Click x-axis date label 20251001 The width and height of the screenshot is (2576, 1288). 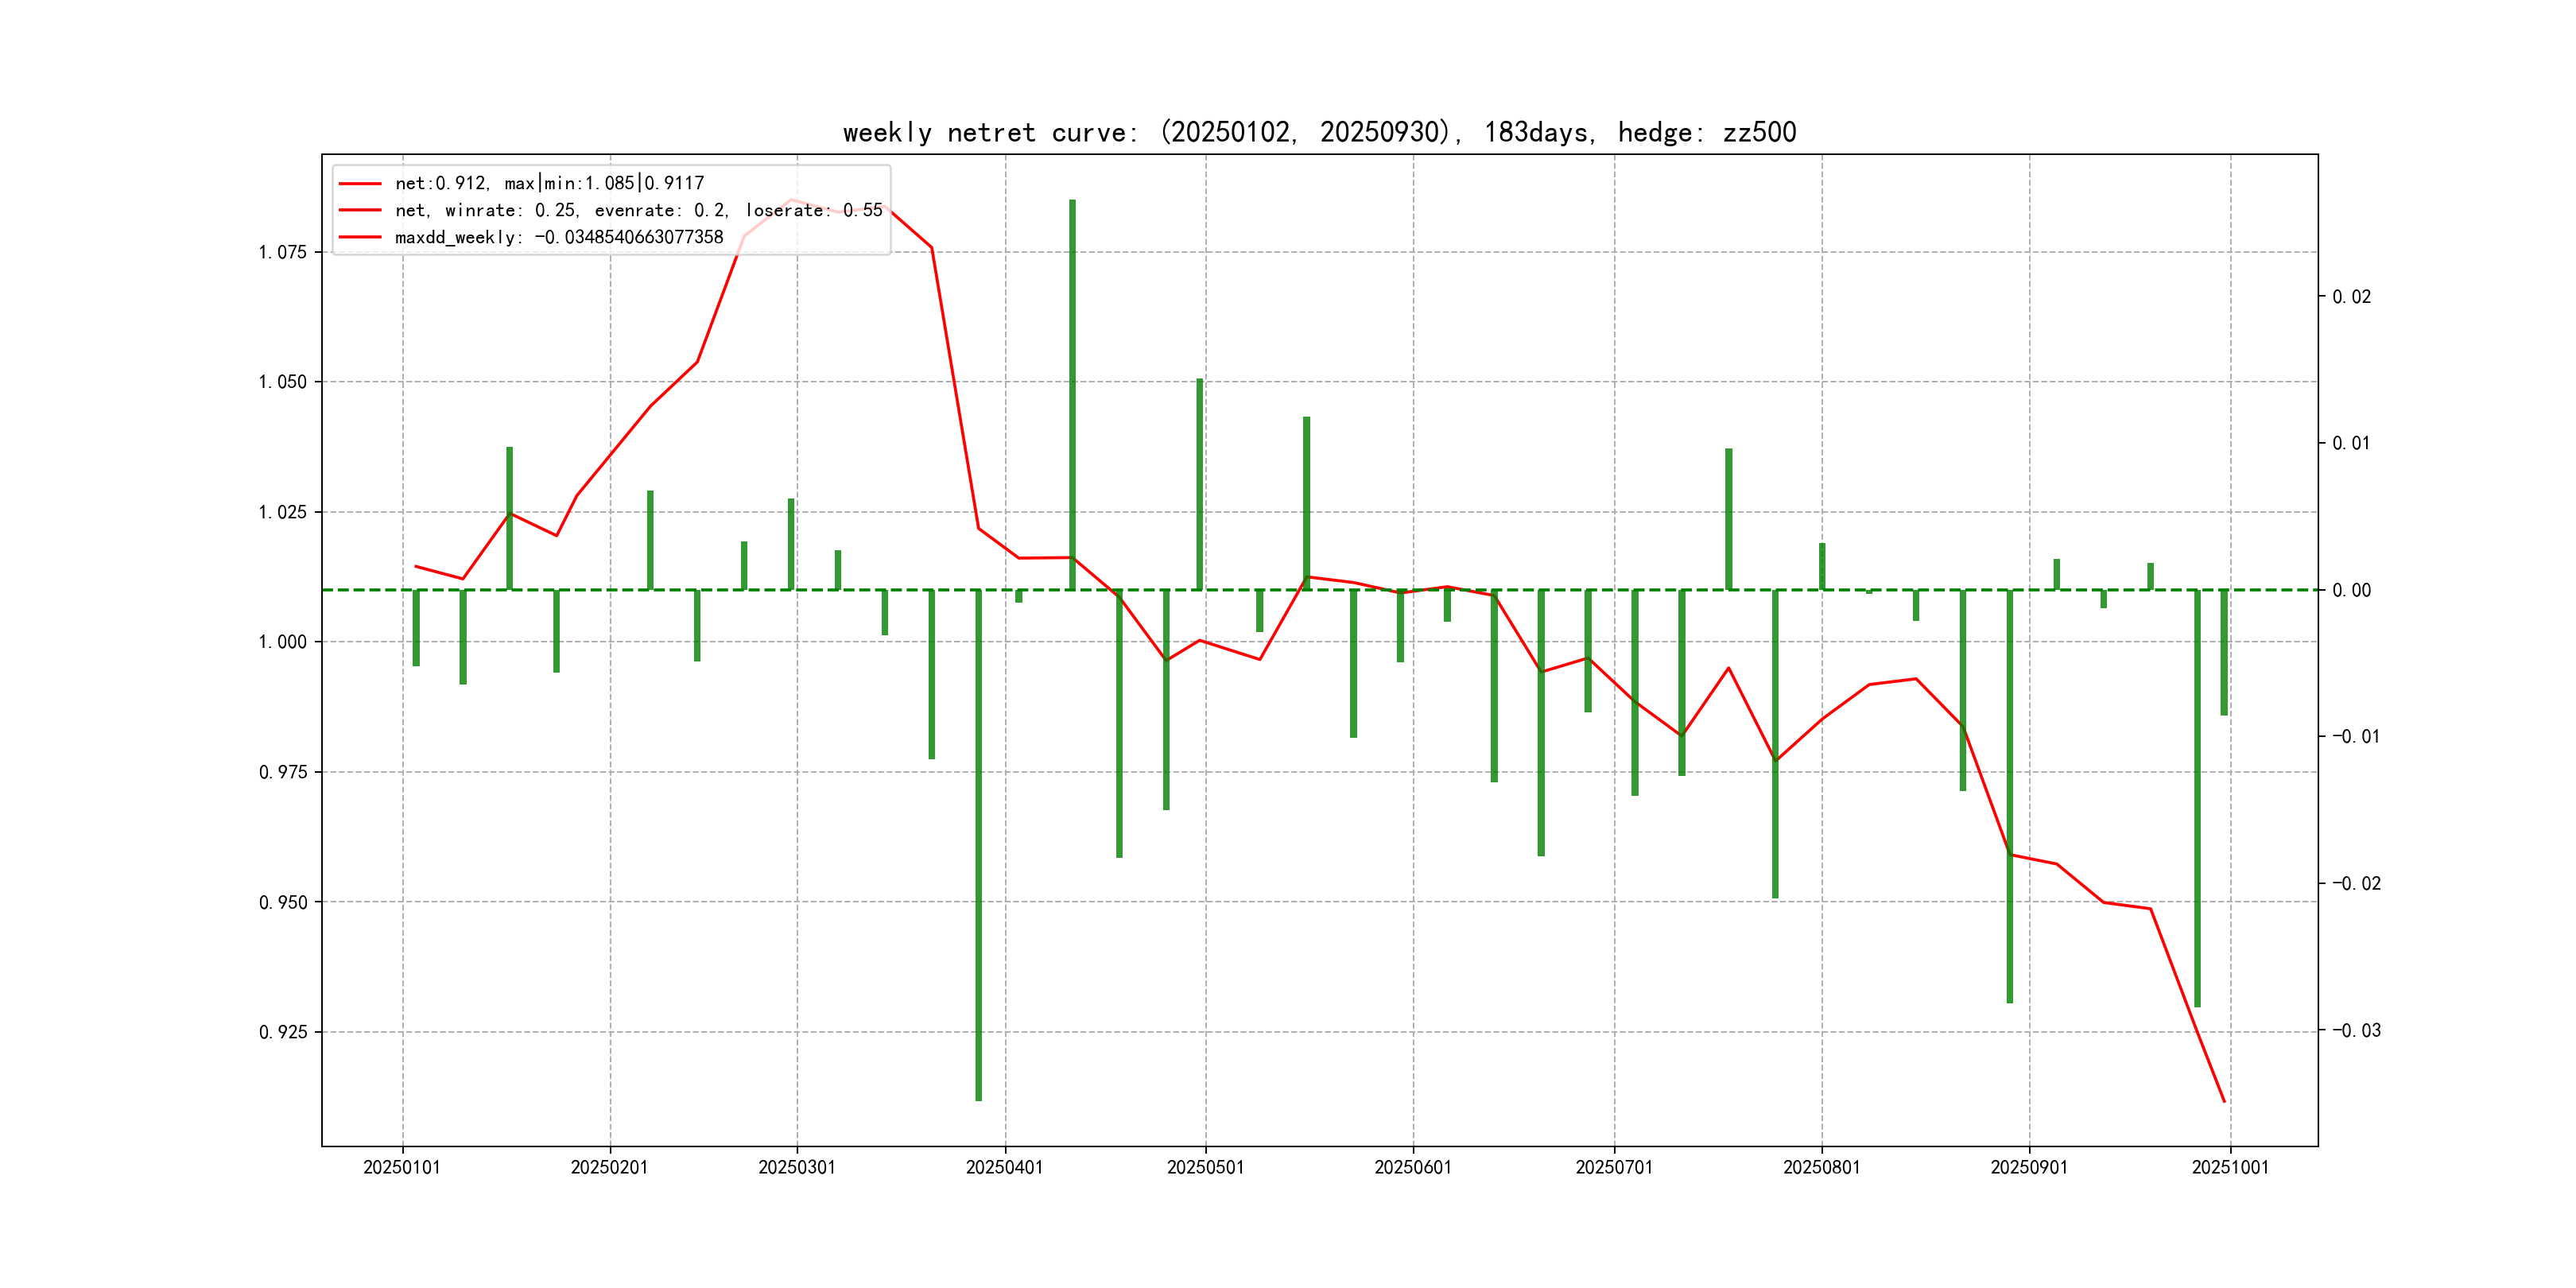2230,1167
